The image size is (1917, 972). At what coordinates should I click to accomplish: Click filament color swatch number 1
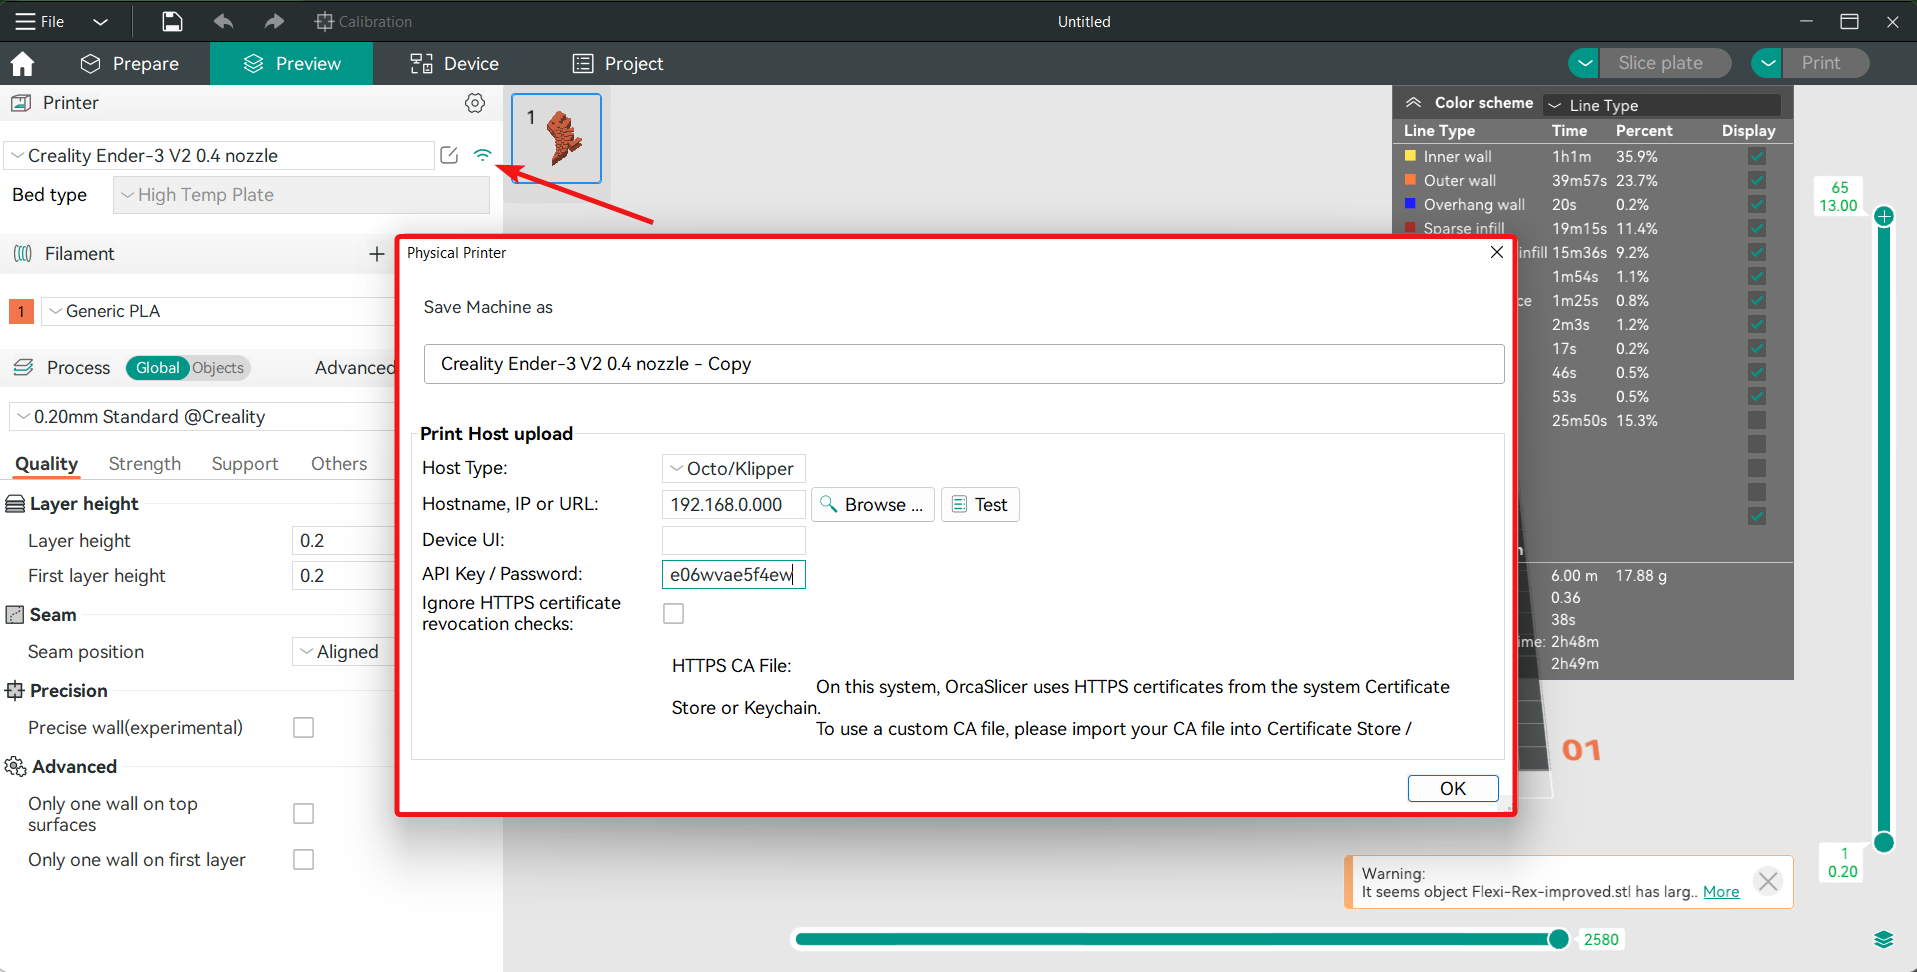pyautogui.click(x=21, y=311)
